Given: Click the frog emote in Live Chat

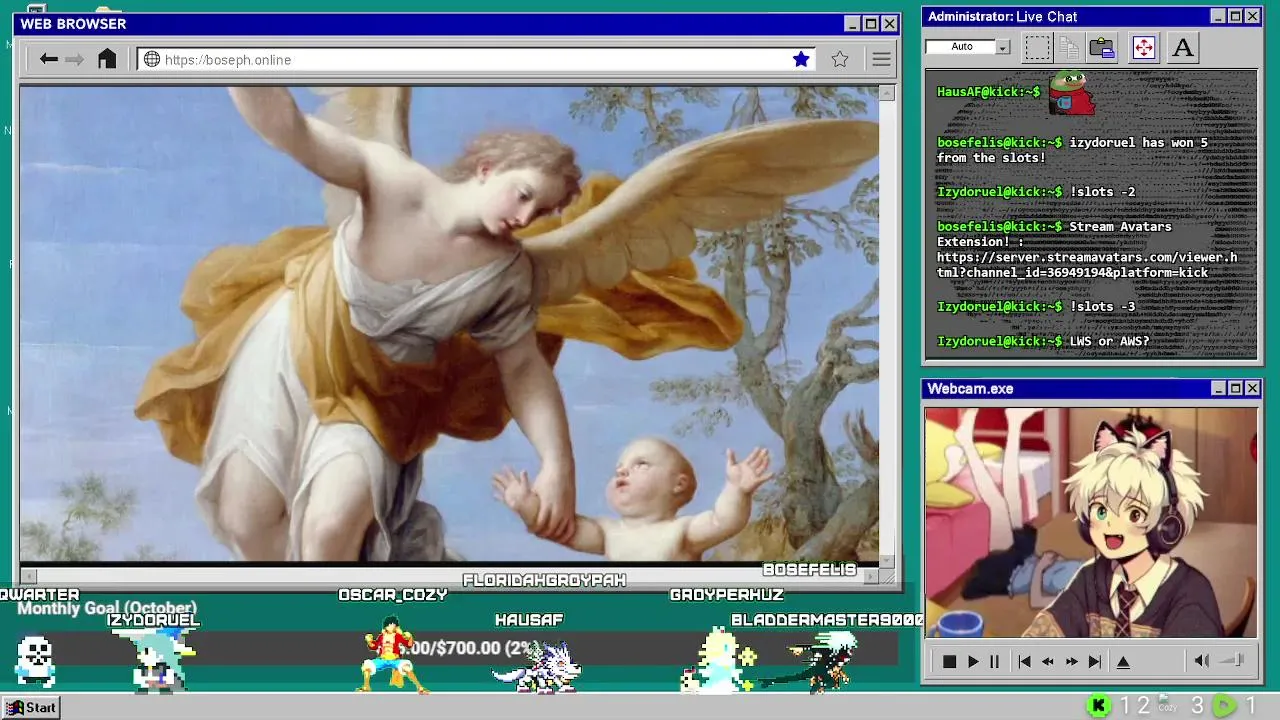Looking at the screenshot, I should [1071, 93].
